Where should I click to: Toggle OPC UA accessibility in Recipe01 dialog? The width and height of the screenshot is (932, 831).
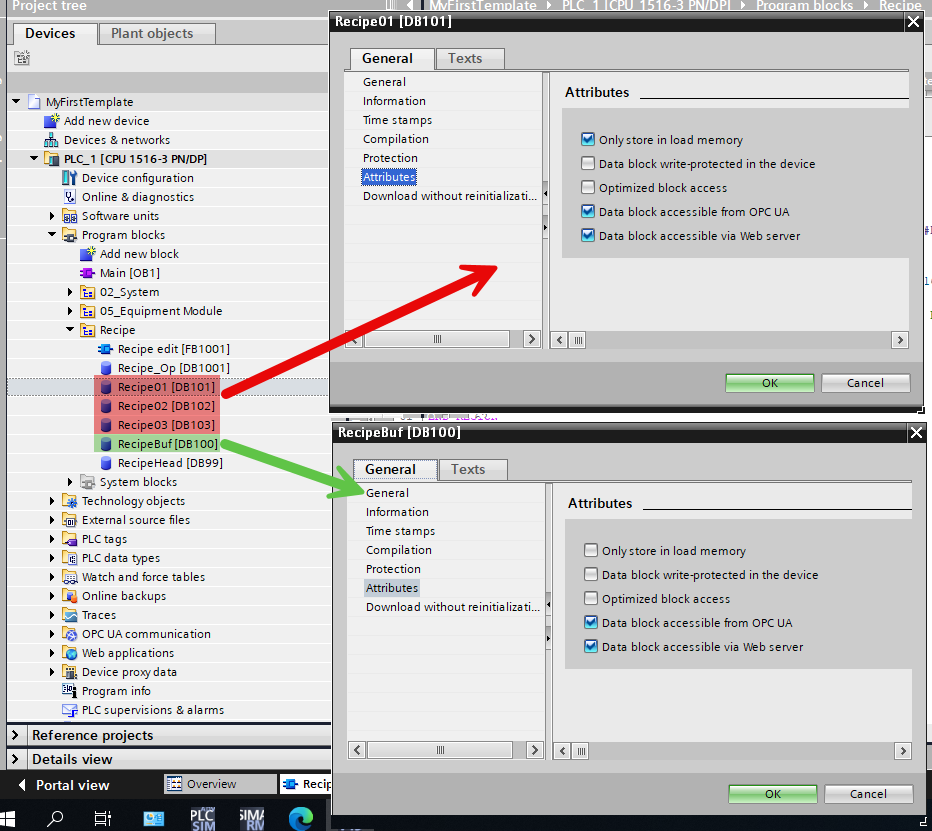point(588,212)
